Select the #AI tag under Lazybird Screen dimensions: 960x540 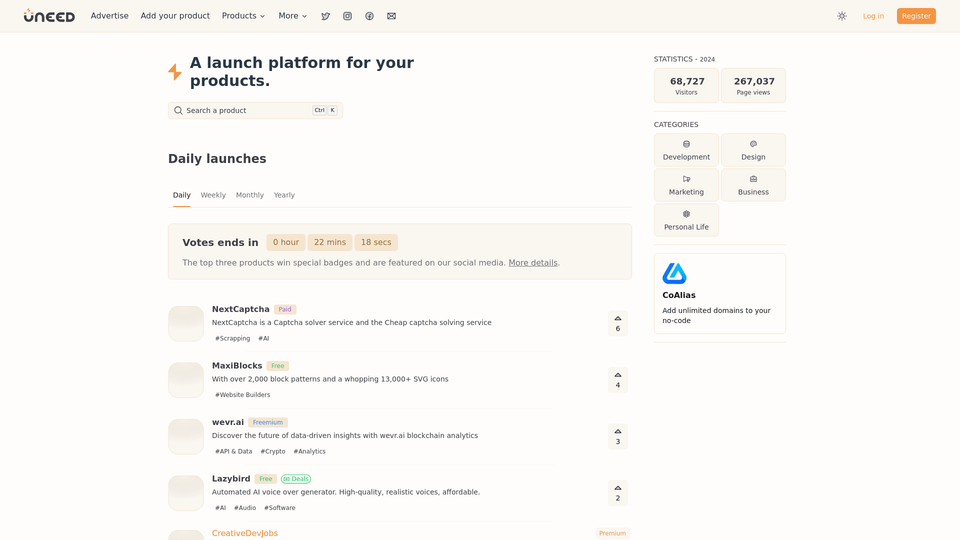click(220, 508)
